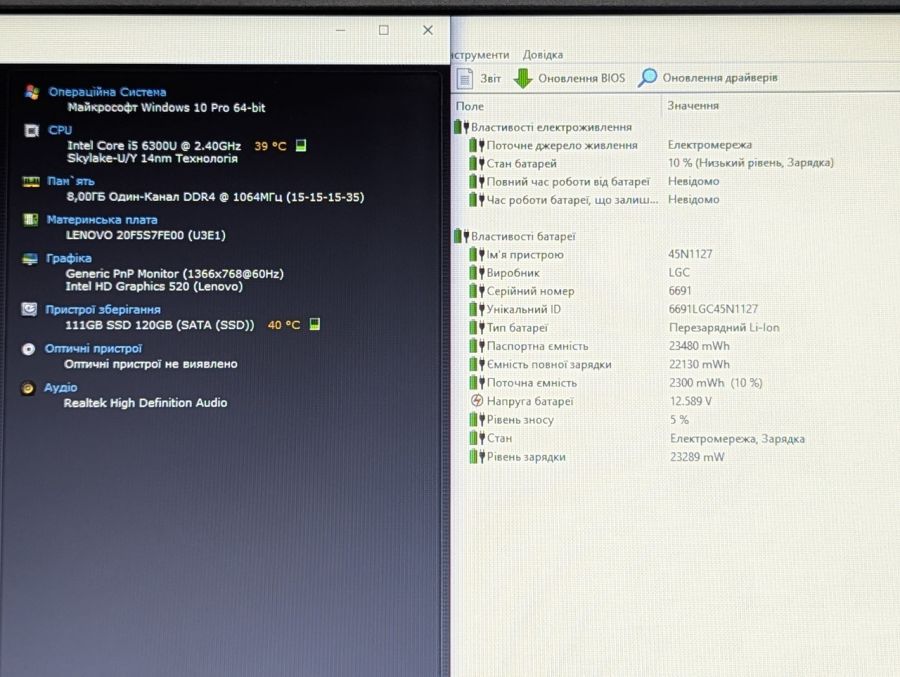Click the Материнська плата motherboard icon
Image resolution: width=900 pixels, height=677 pixels.
tap(30, 219)
